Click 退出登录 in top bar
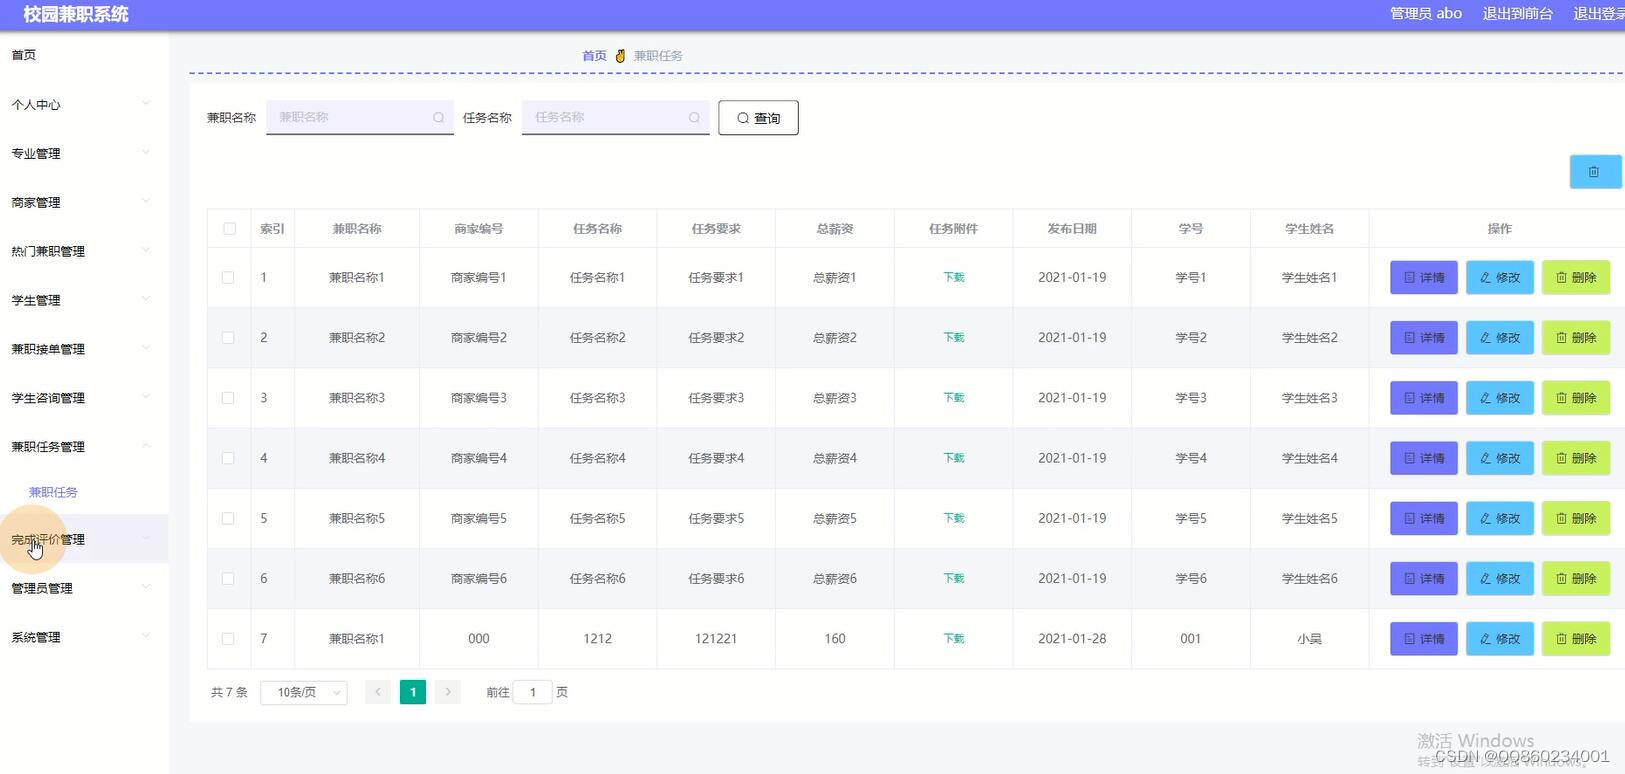The height and width of the screenshot is (774, 1625). (x=1598, y=13)
